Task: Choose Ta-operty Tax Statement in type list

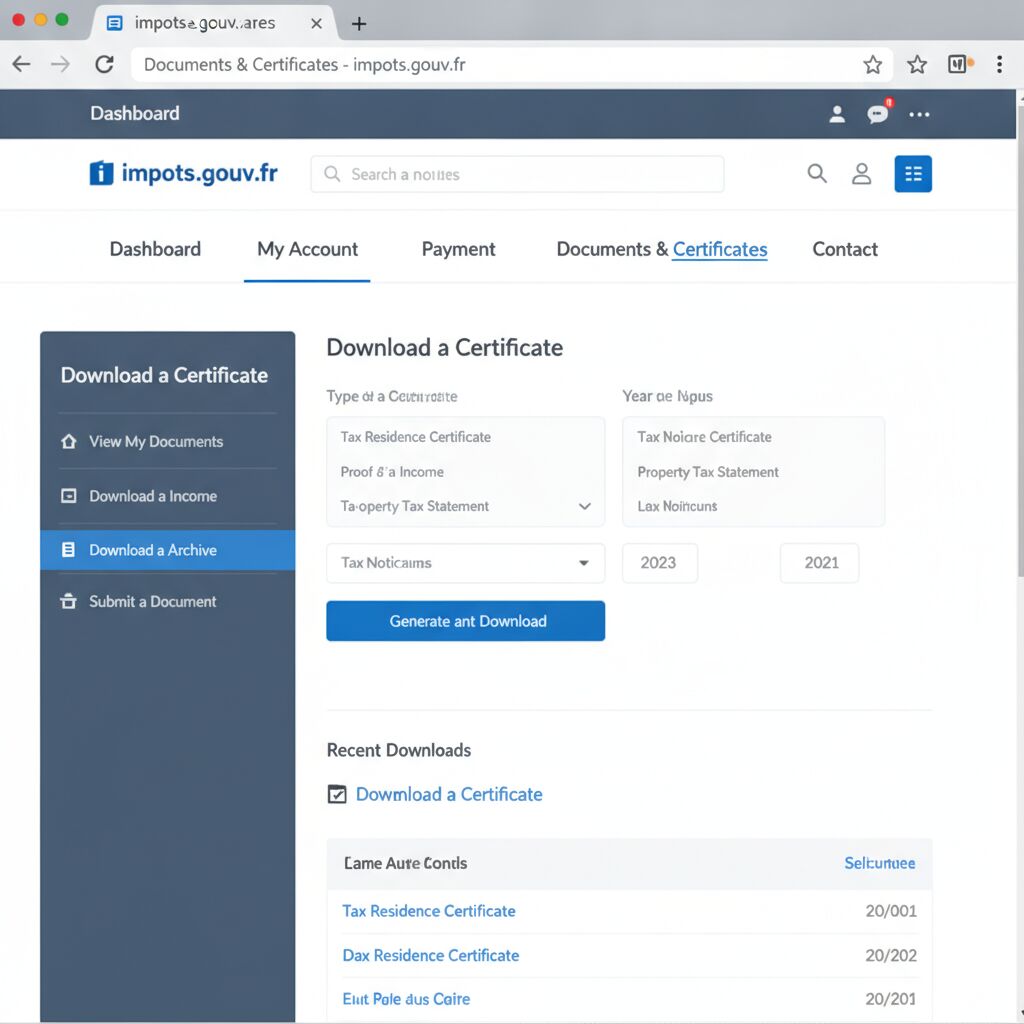Action: (x=414, y=506)
